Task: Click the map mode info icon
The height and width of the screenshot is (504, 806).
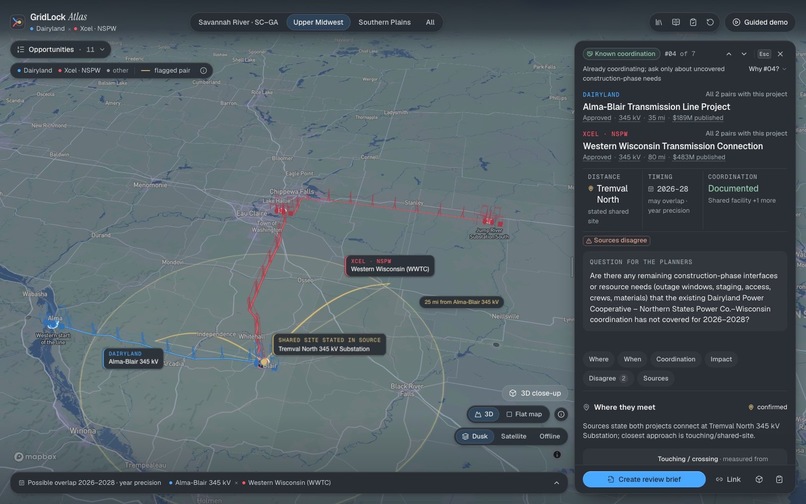Action: point(561,414)
